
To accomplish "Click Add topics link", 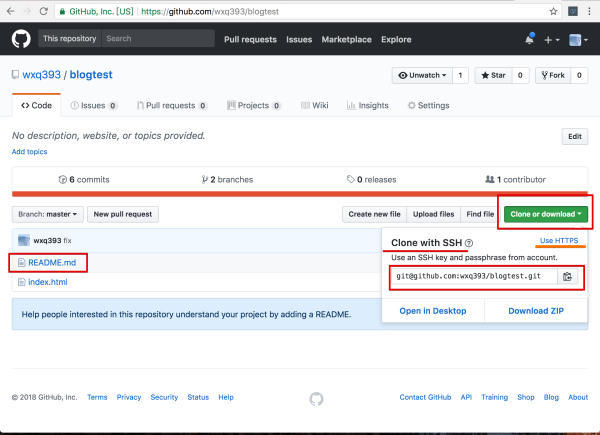I will pos(29,152).
